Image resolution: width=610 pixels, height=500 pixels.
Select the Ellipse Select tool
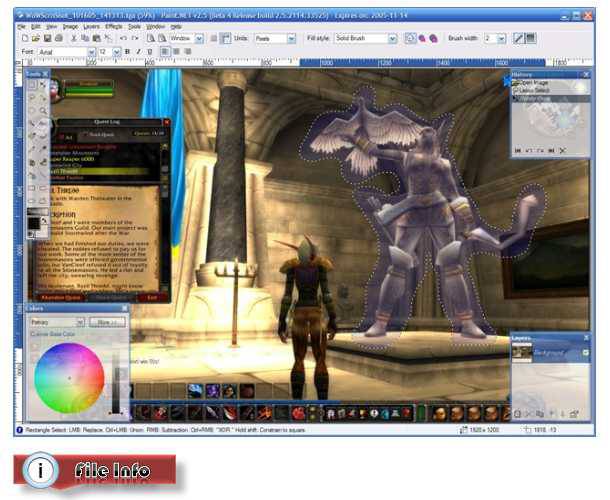pos(33,111)
